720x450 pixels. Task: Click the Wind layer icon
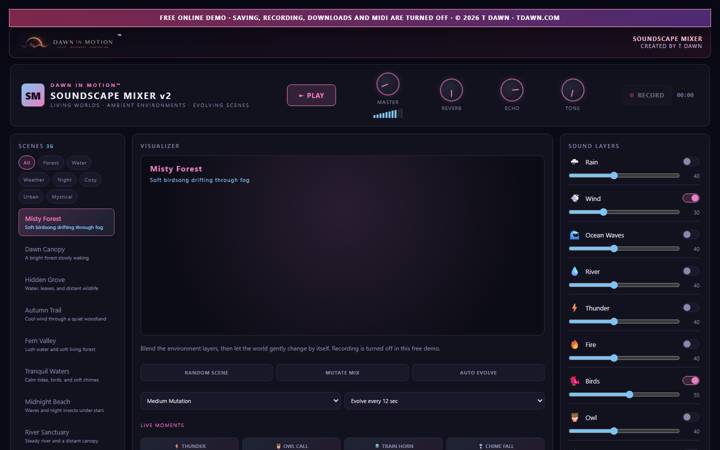click(x=574, y=198)
